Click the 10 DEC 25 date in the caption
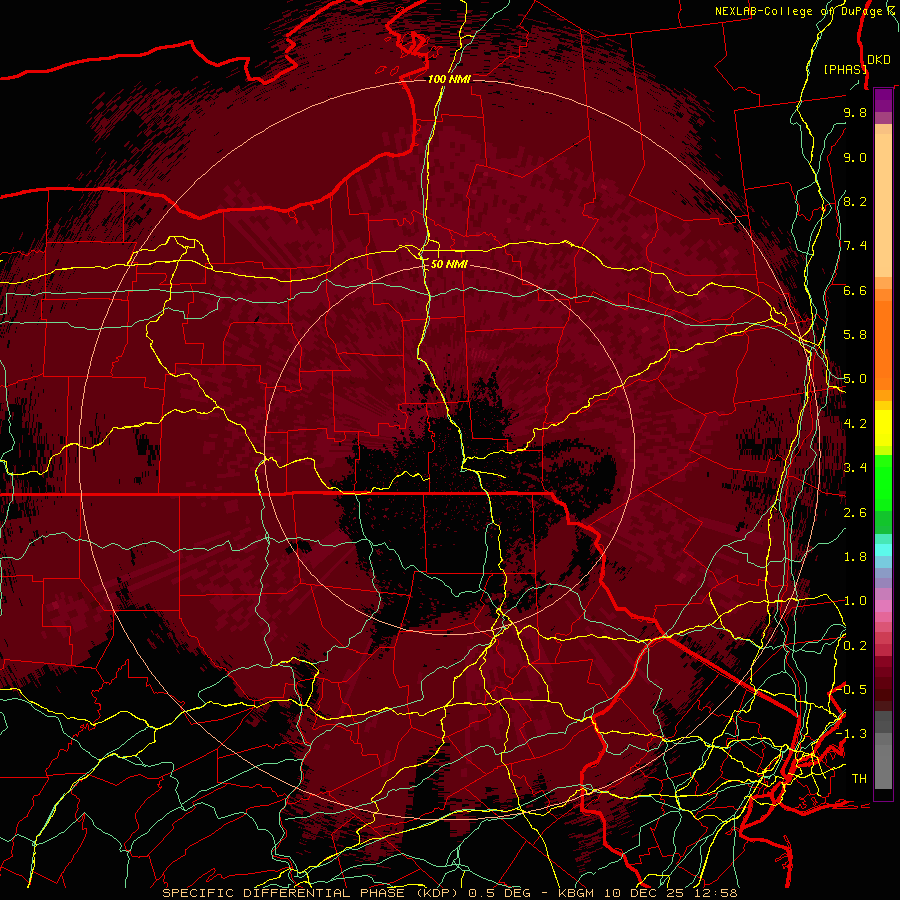The image size is (900, 900). pos(646,893)
